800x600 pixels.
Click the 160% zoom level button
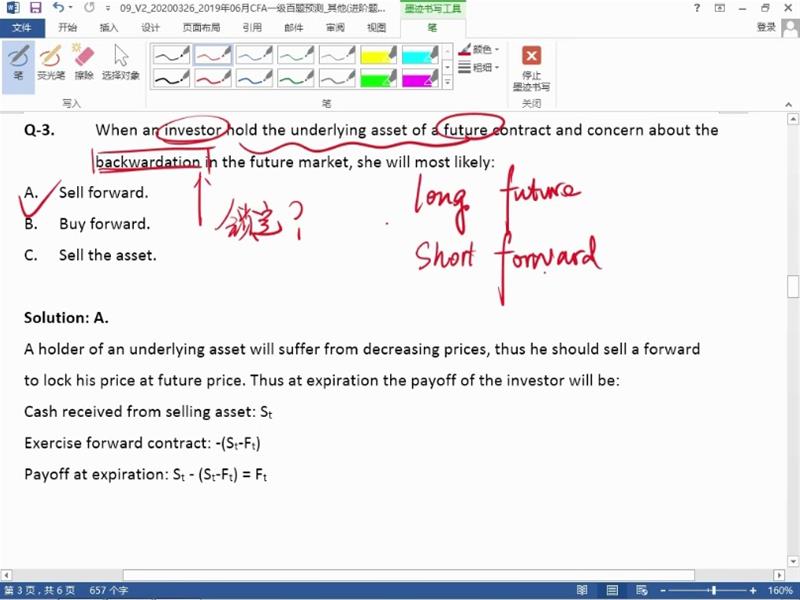tap(780, 591)
